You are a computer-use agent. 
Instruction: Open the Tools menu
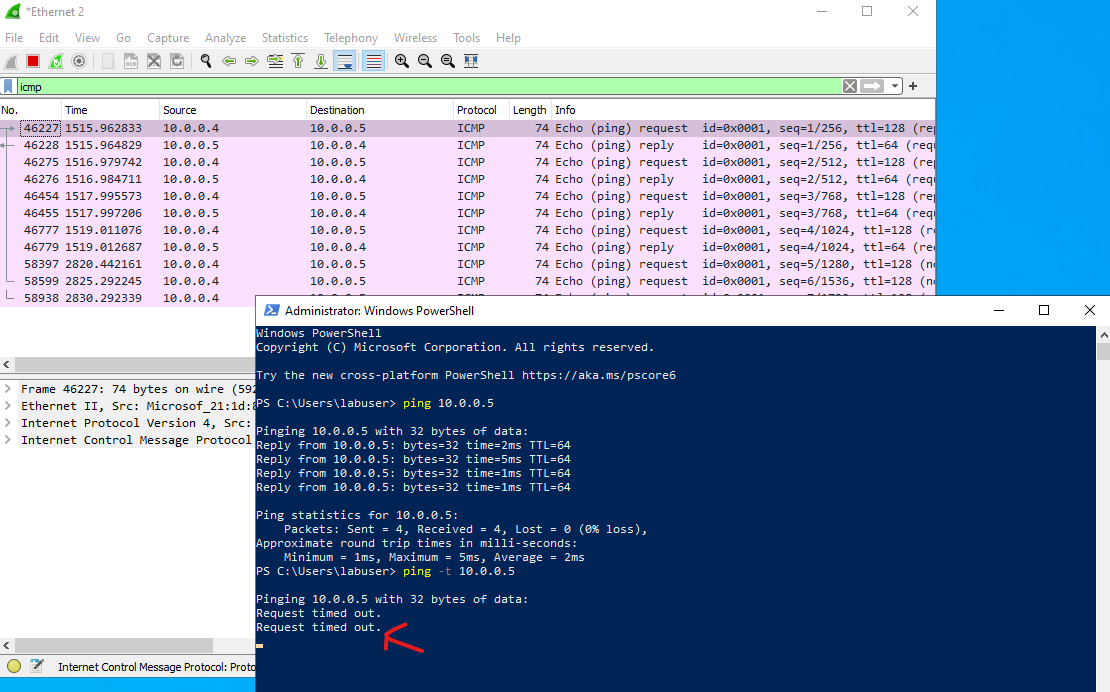pyautogui.click(x=467, y=38)
